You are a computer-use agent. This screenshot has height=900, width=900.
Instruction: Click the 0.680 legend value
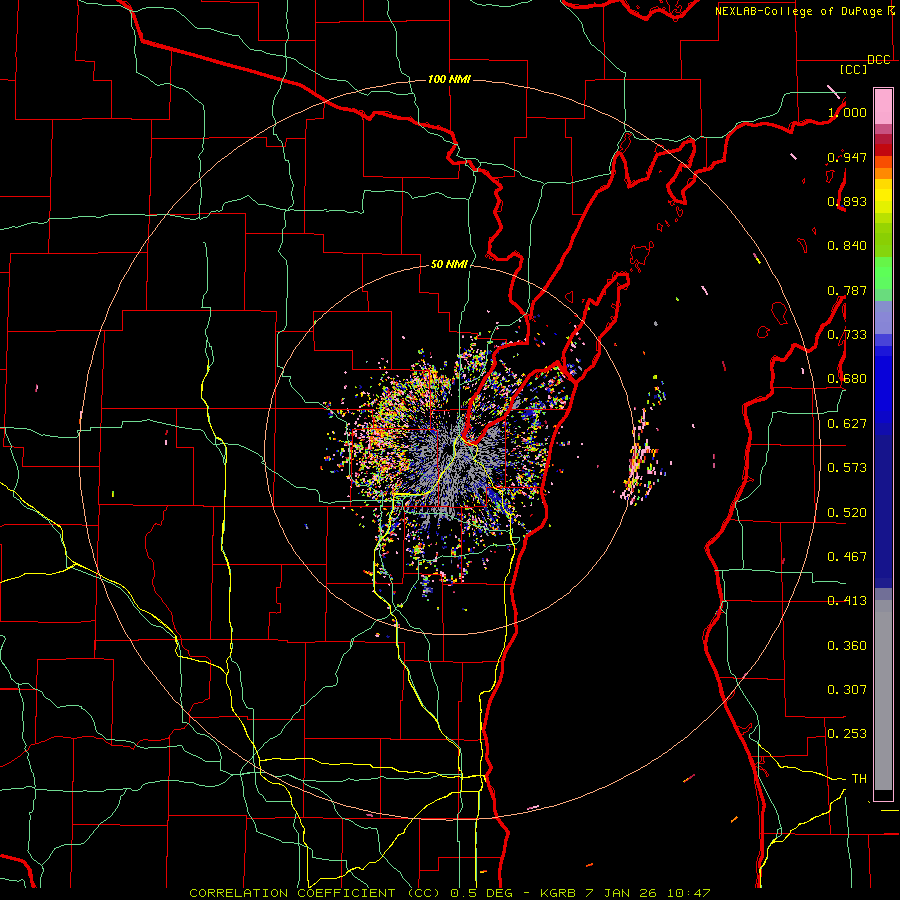847,379
